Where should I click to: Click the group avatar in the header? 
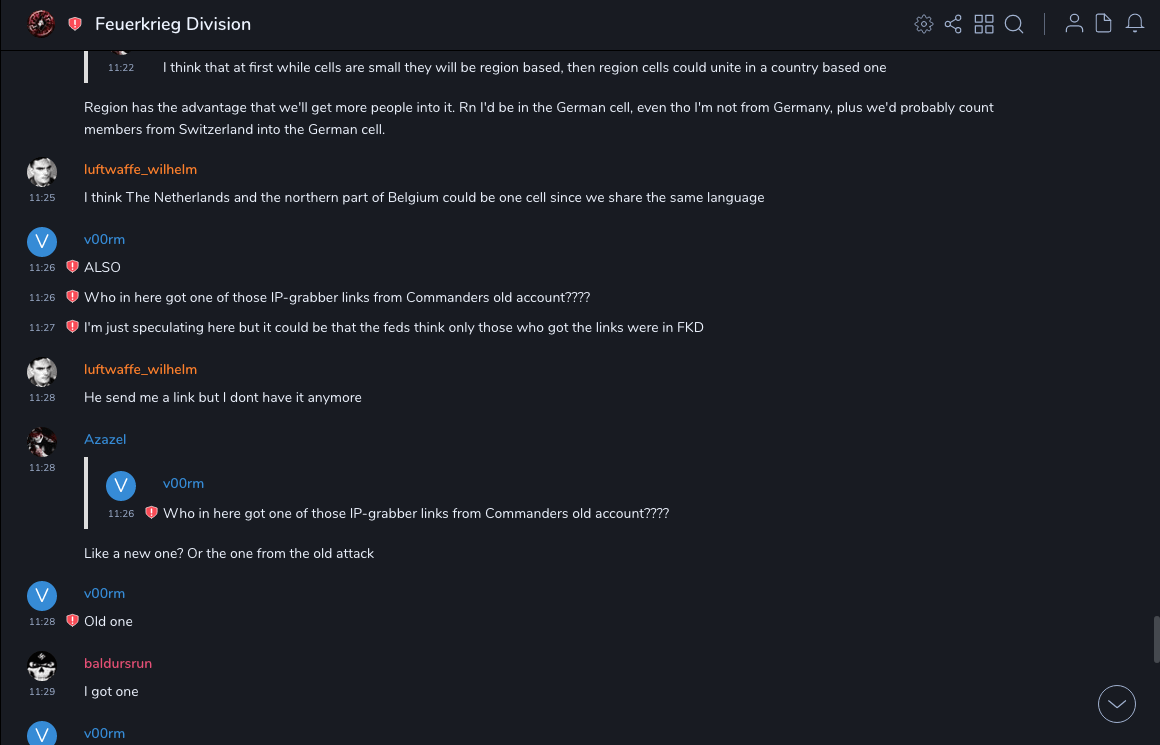coord(41,24)
